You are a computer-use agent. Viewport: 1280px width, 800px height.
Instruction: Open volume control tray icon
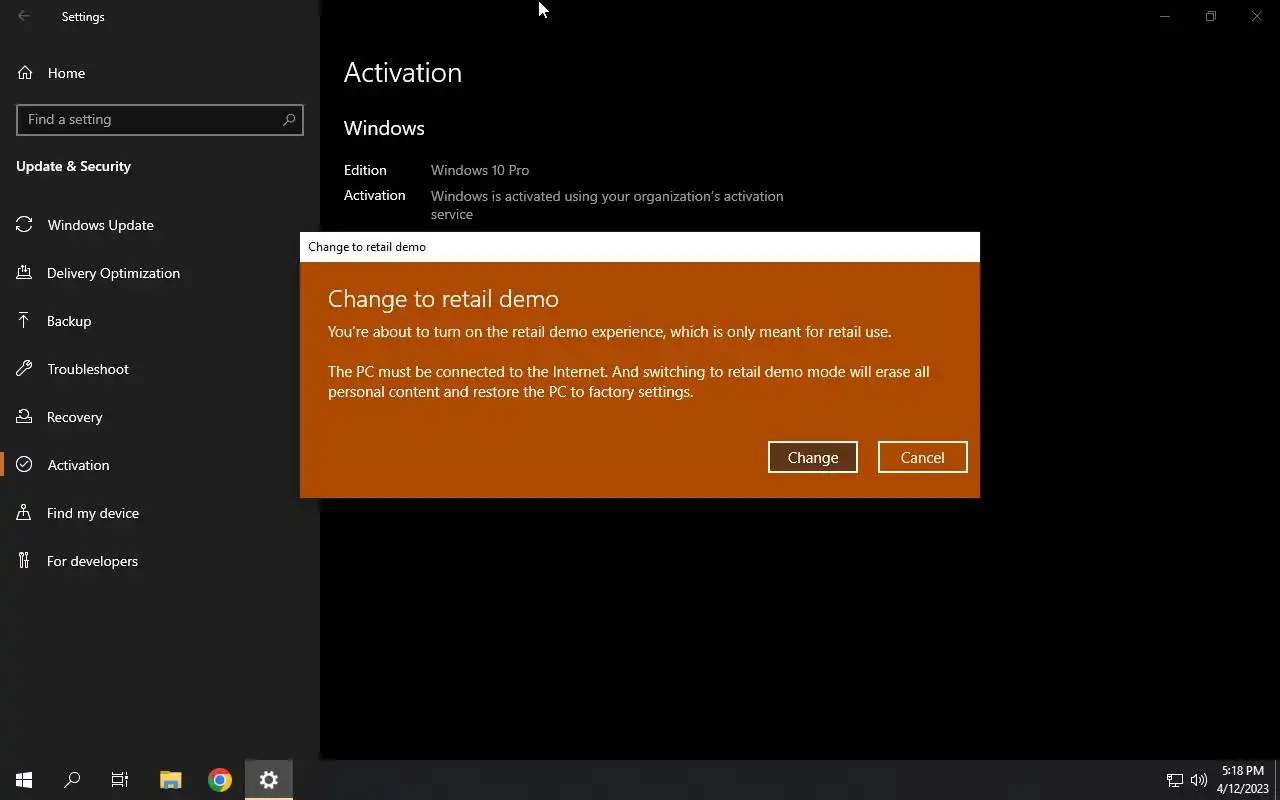1199,780
